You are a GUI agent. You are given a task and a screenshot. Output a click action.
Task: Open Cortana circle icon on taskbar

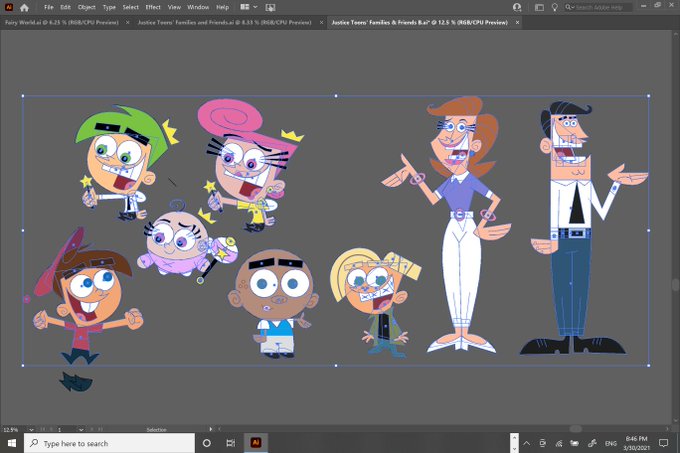click(x=207, y=443)
